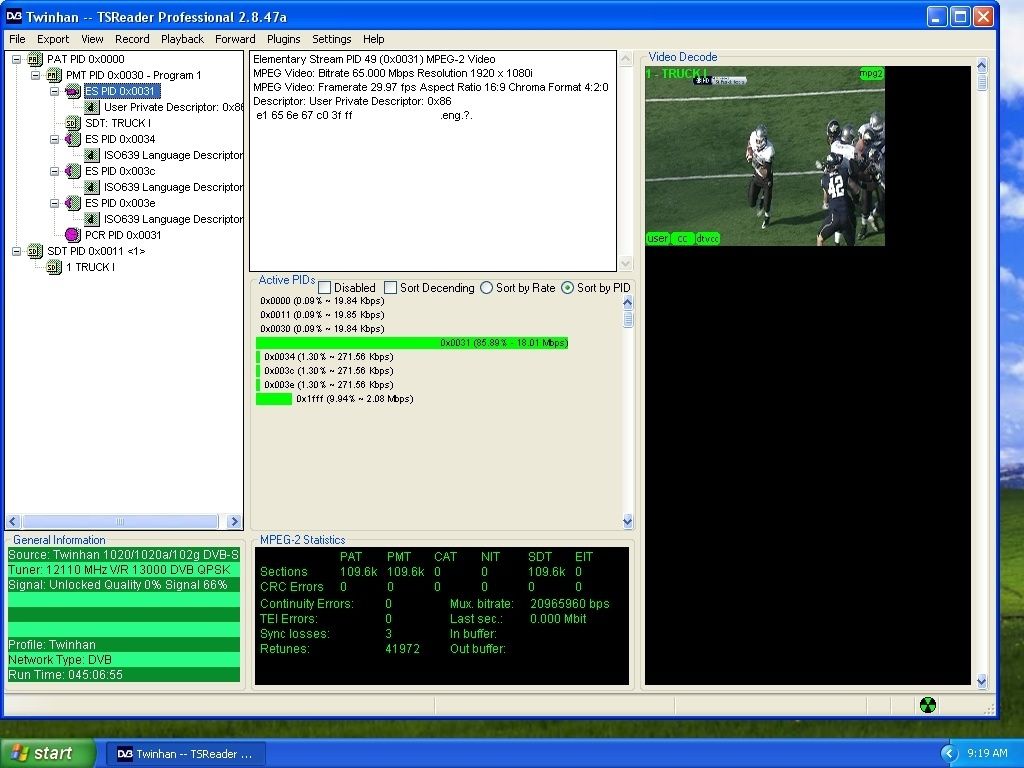1024x768 pixels.
Task: Click the magenta clock icon for PCR PID 0x0031
Action: [72, 235]
